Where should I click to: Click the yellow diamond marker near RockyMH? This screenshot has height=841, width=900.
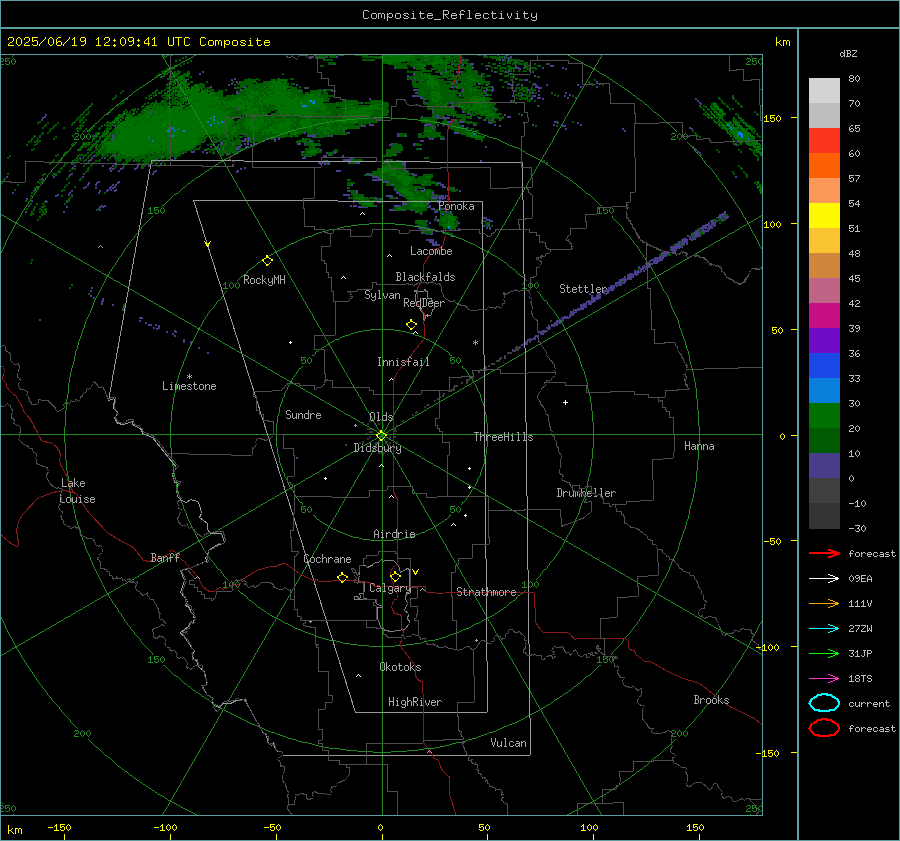coord(267,261)
